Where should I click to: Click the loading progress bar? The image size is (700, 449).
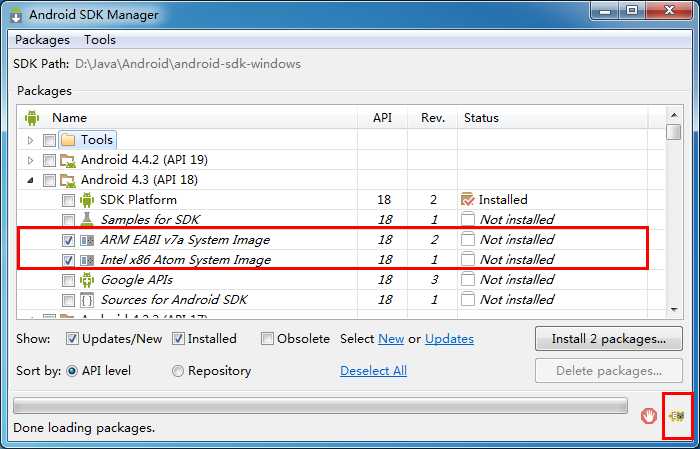(x=320, y=406)
